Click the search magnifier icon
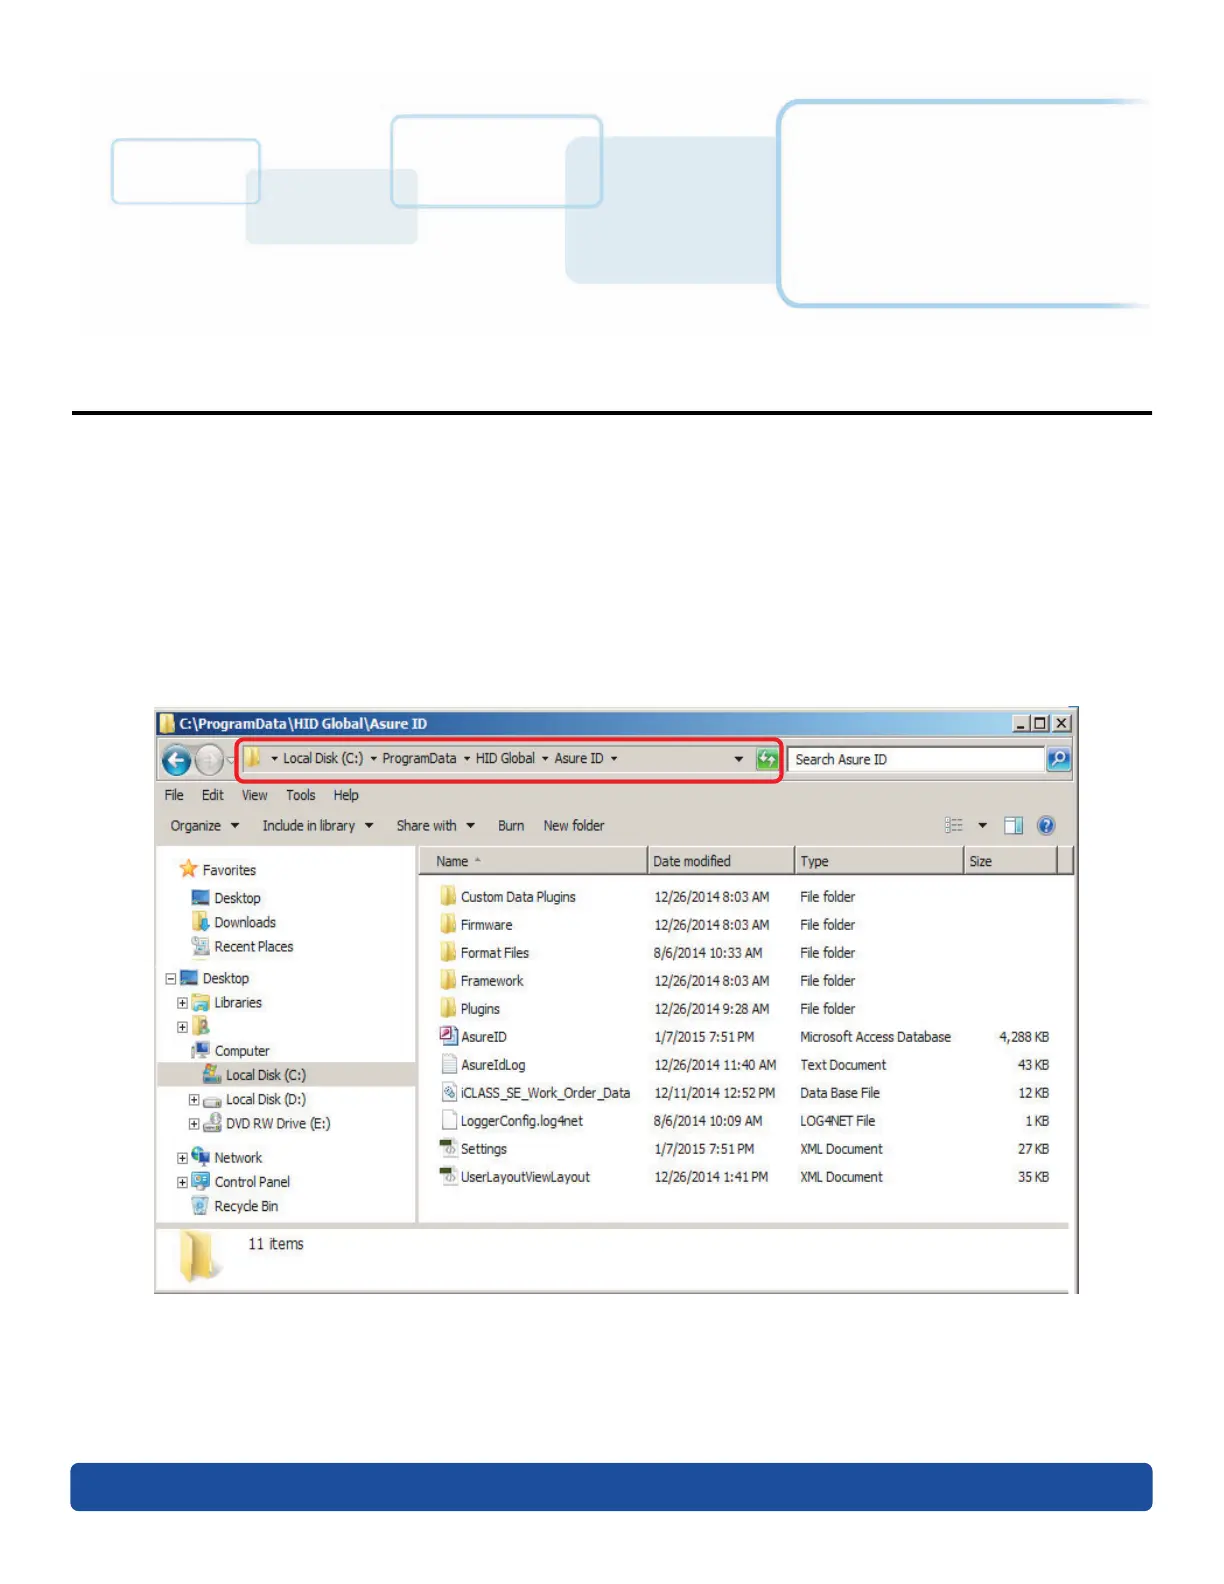 [x=1058, y=759]
